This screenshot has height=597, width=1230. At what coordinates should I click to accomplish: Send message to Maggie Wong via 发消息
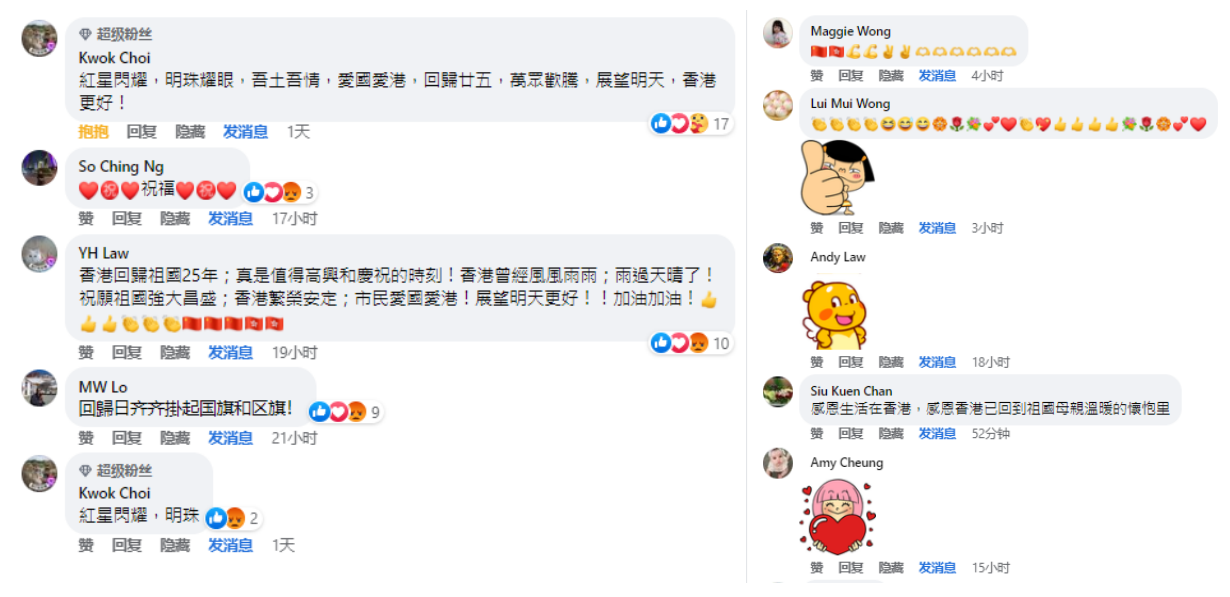click(937, 75)
